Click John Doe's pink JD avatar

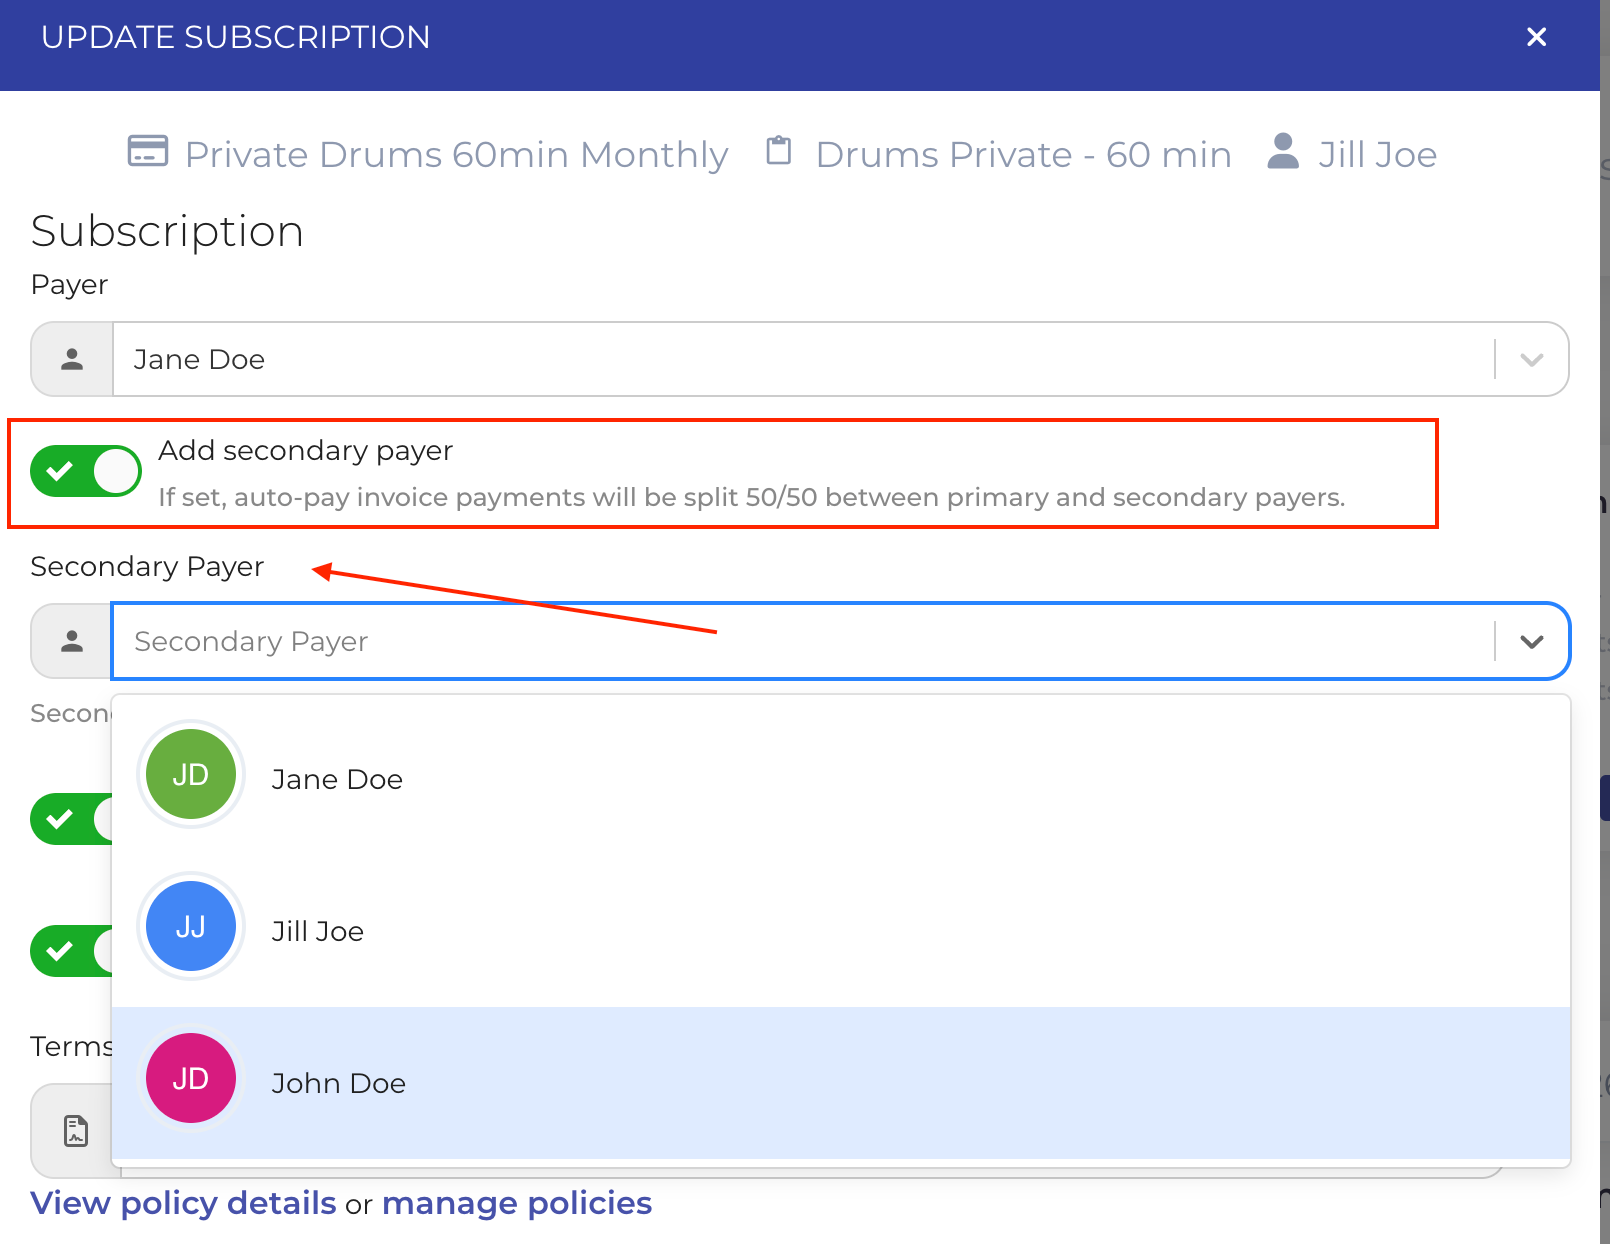191,1078
